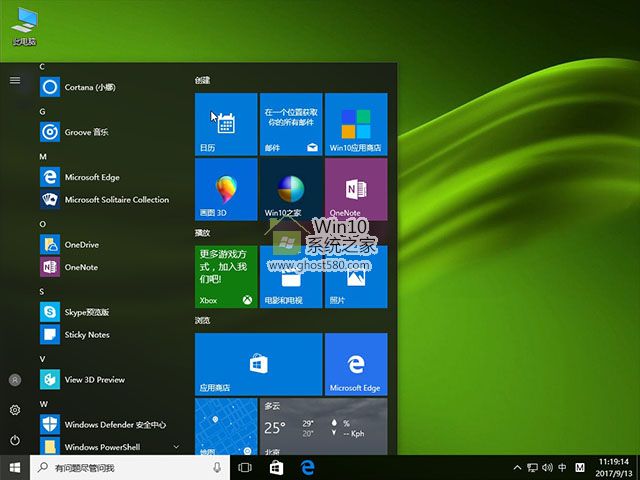Open the Calendar tile
The width and height of the screenshot is (640, 480).
click(x=226, y=124)
